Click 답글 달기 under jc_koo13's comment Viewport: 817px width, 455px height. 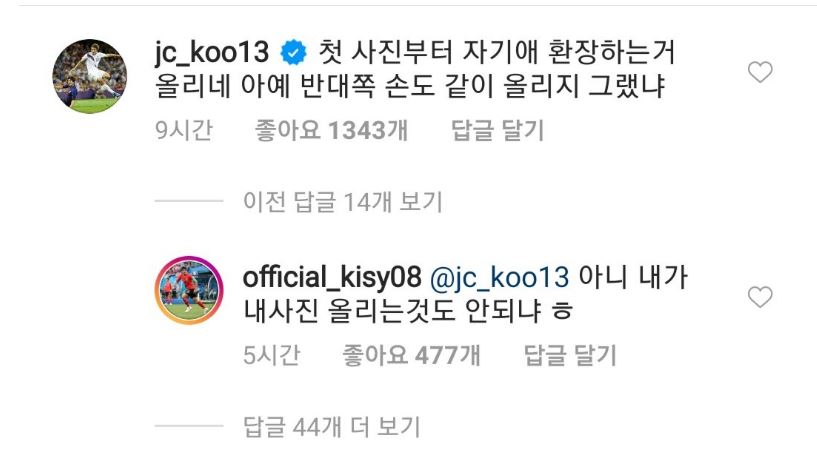(497, 130)
